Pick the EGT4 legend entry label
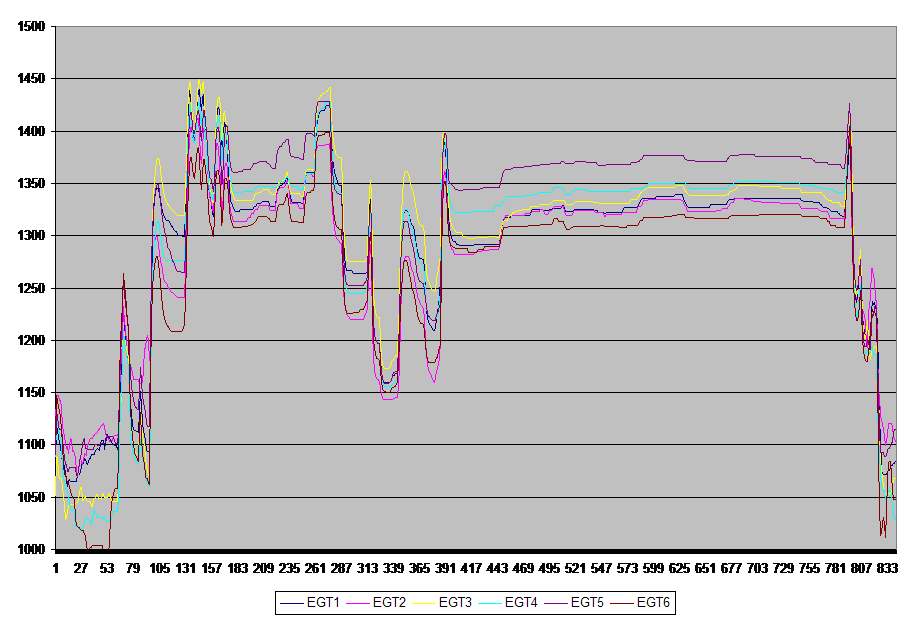 (x=520, y=602)
